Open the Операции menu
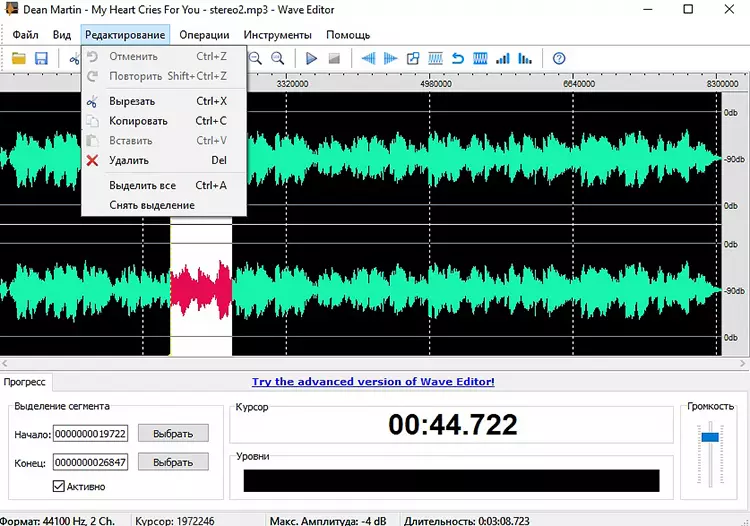The height and width of the screenshot is (526, 750). [x=204, y=35]
